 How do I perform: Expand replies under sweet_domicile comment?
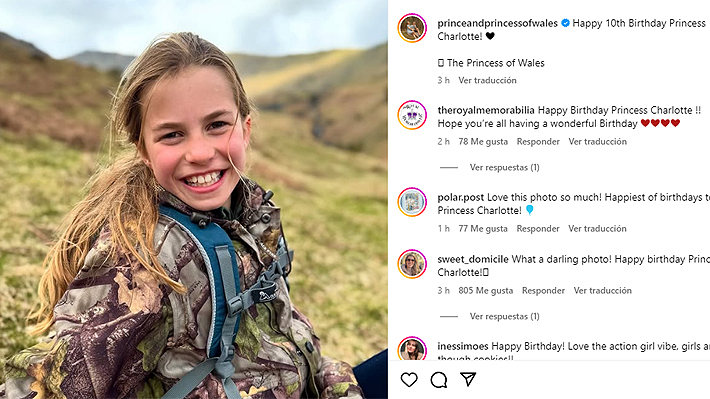point(504,316)
